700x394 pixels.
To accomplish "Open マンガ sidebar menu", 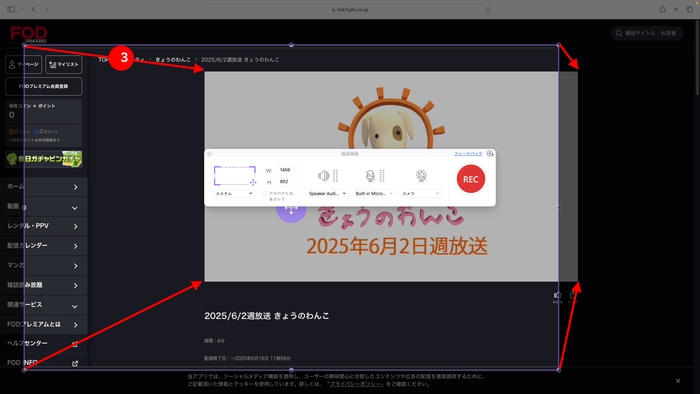I will point(43,265).
